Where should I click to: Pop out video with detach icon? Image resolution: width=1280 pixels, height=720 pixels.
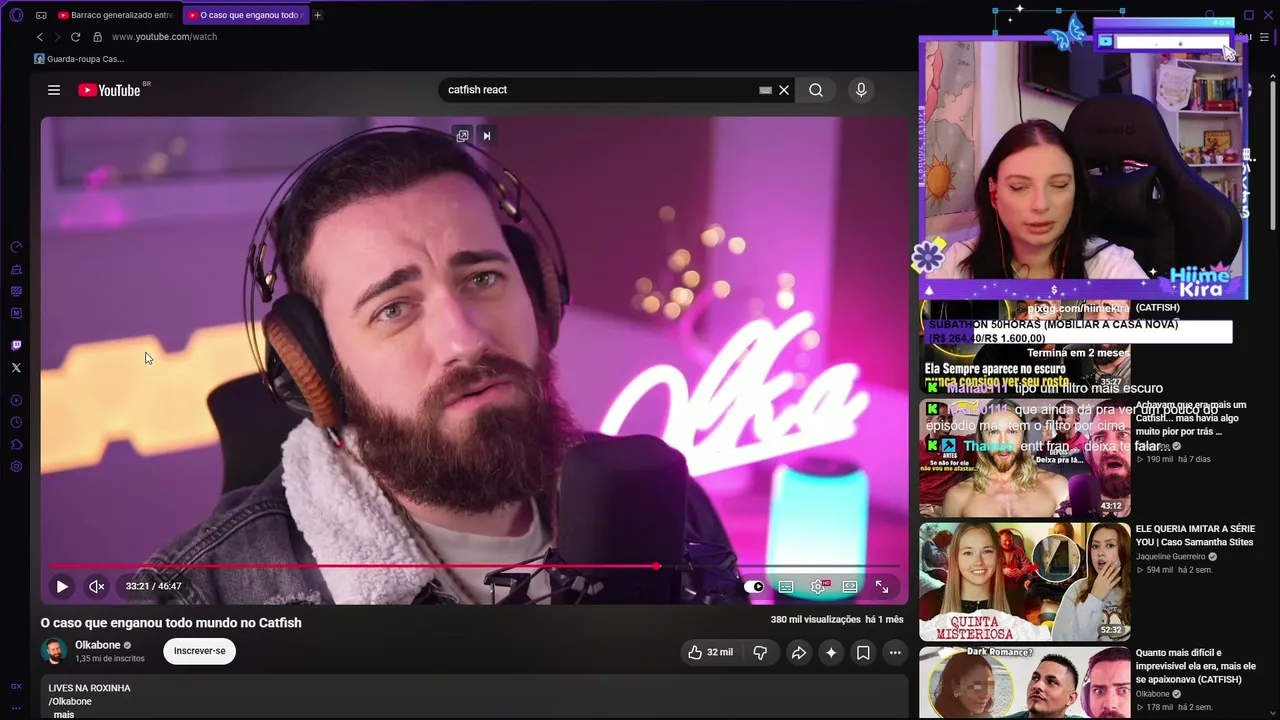pos(462,136)
